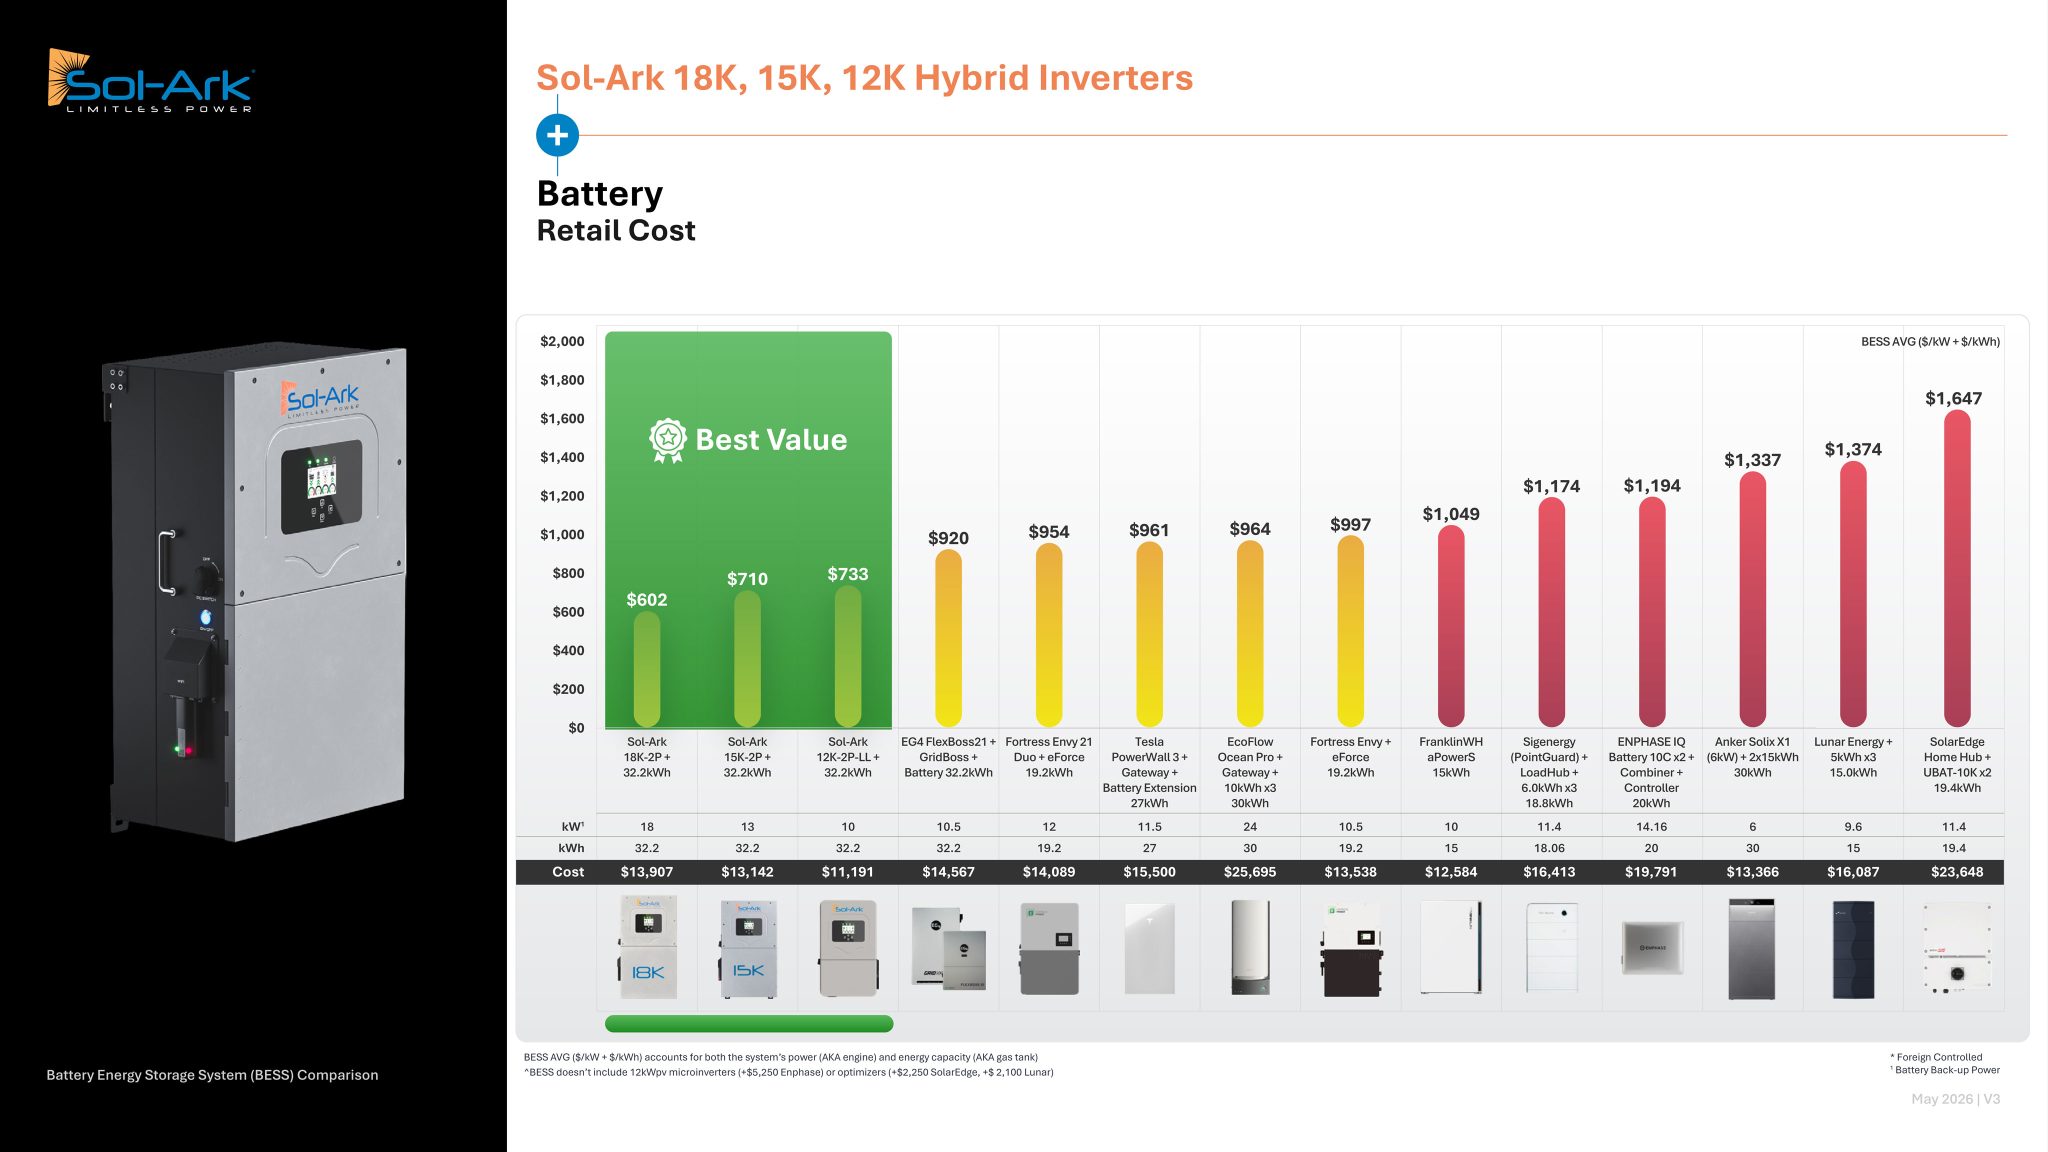Click the EG4 FlexBoss21 GridBoss product image
Viewport: 2048px width, 1152px height.
point(948,948)
